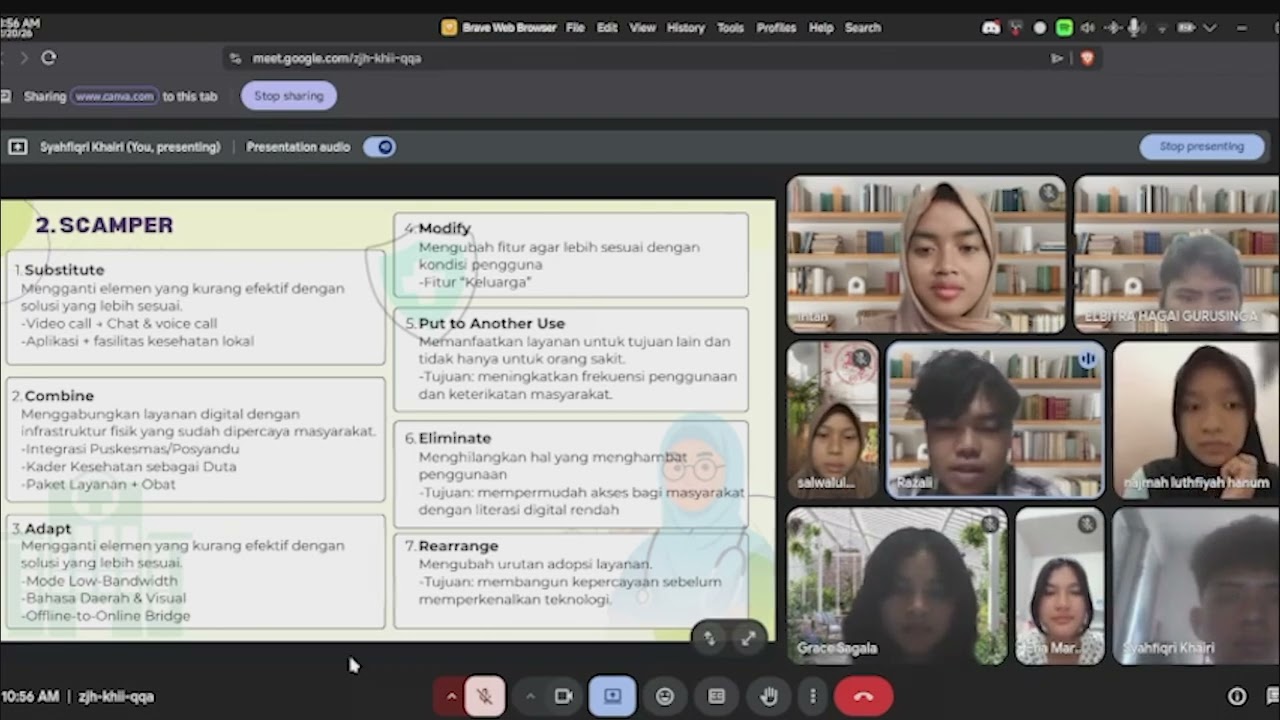
Task: Click the expand fullscreen icon on presentation
Action: 748,638
